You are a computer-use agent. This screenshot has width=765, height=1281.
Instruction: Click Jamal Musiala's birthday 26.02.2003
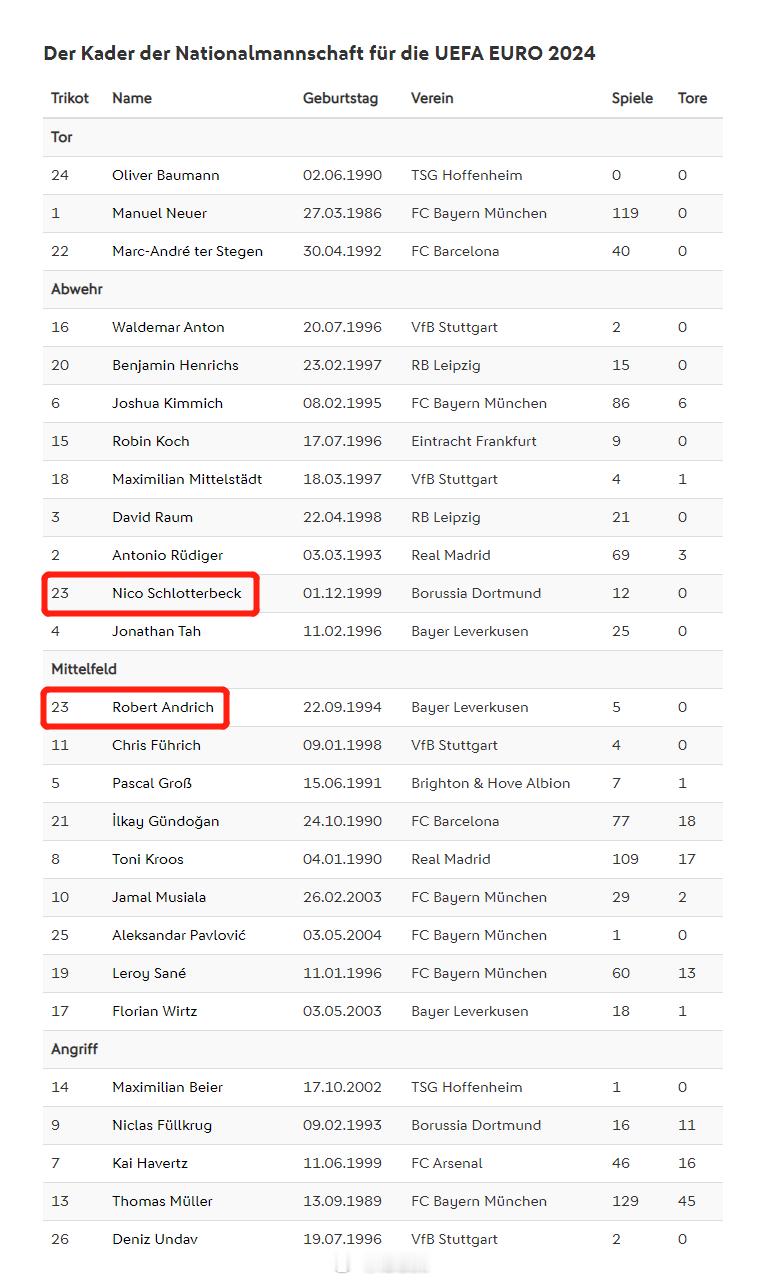coord(342,897)
